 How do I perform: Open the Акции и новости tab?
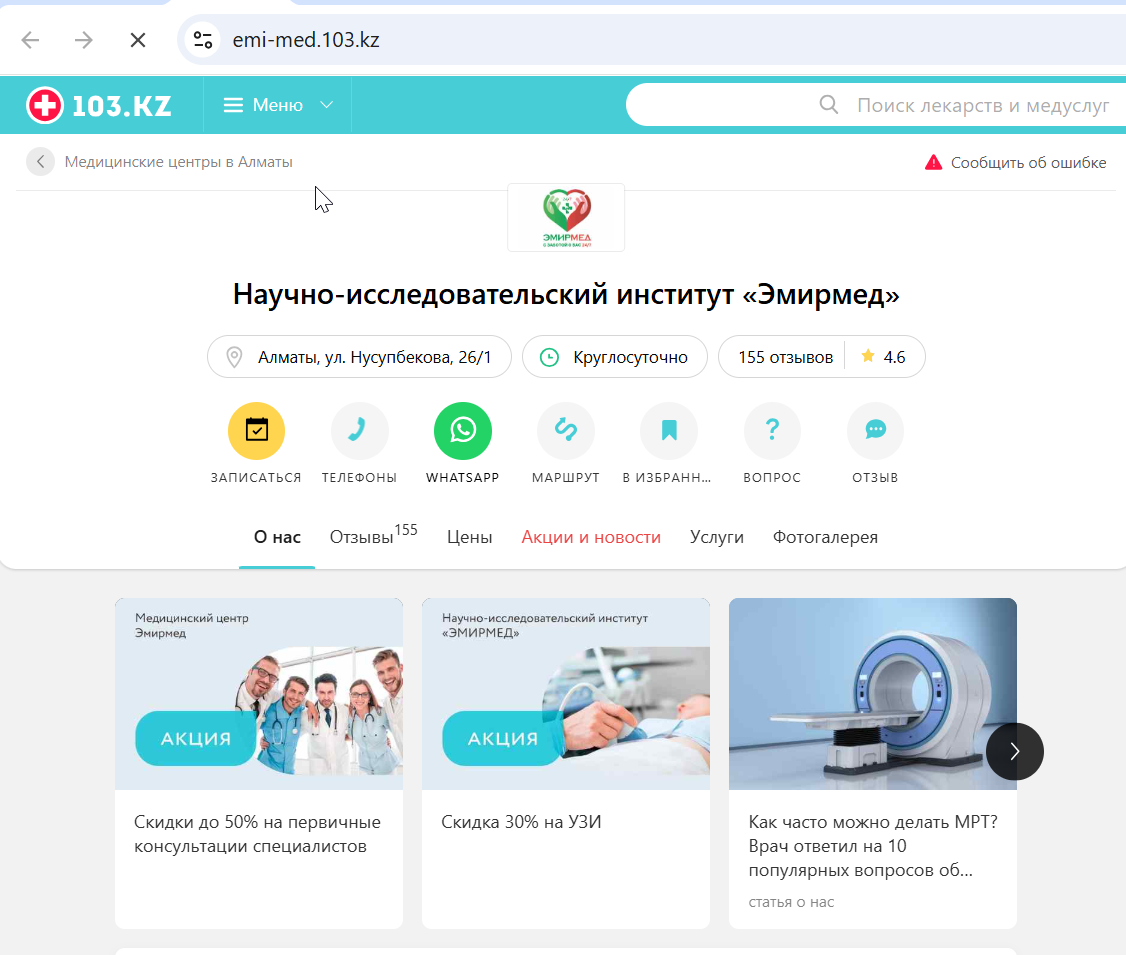591,537
